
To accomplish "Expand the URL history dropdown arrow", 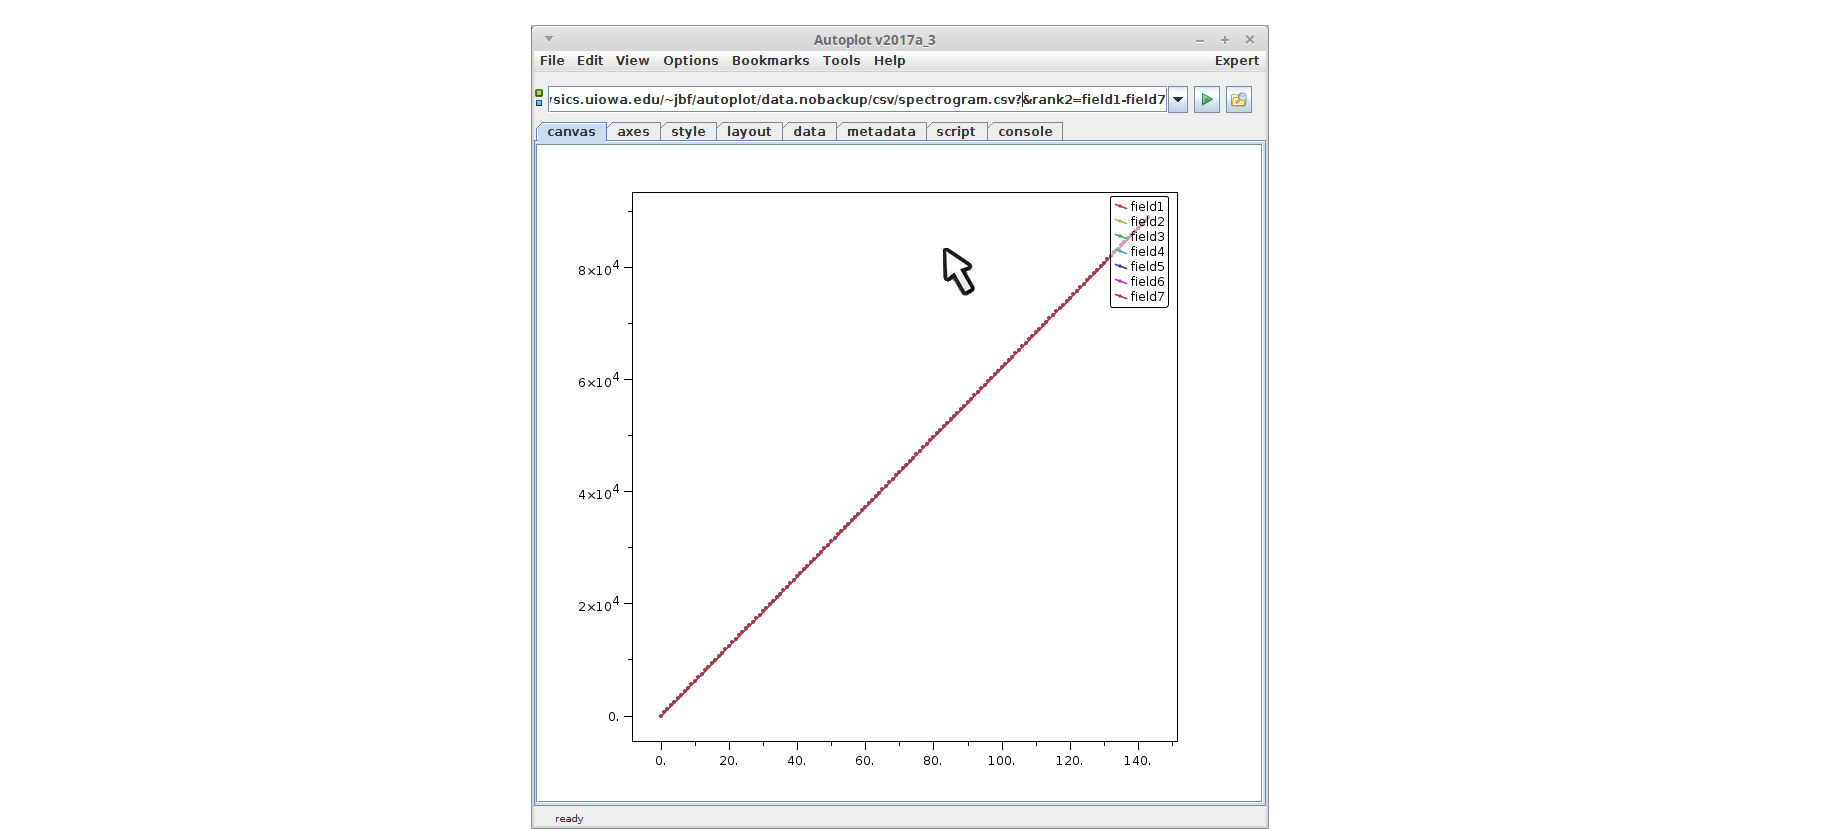I will tap(1178, 99).
